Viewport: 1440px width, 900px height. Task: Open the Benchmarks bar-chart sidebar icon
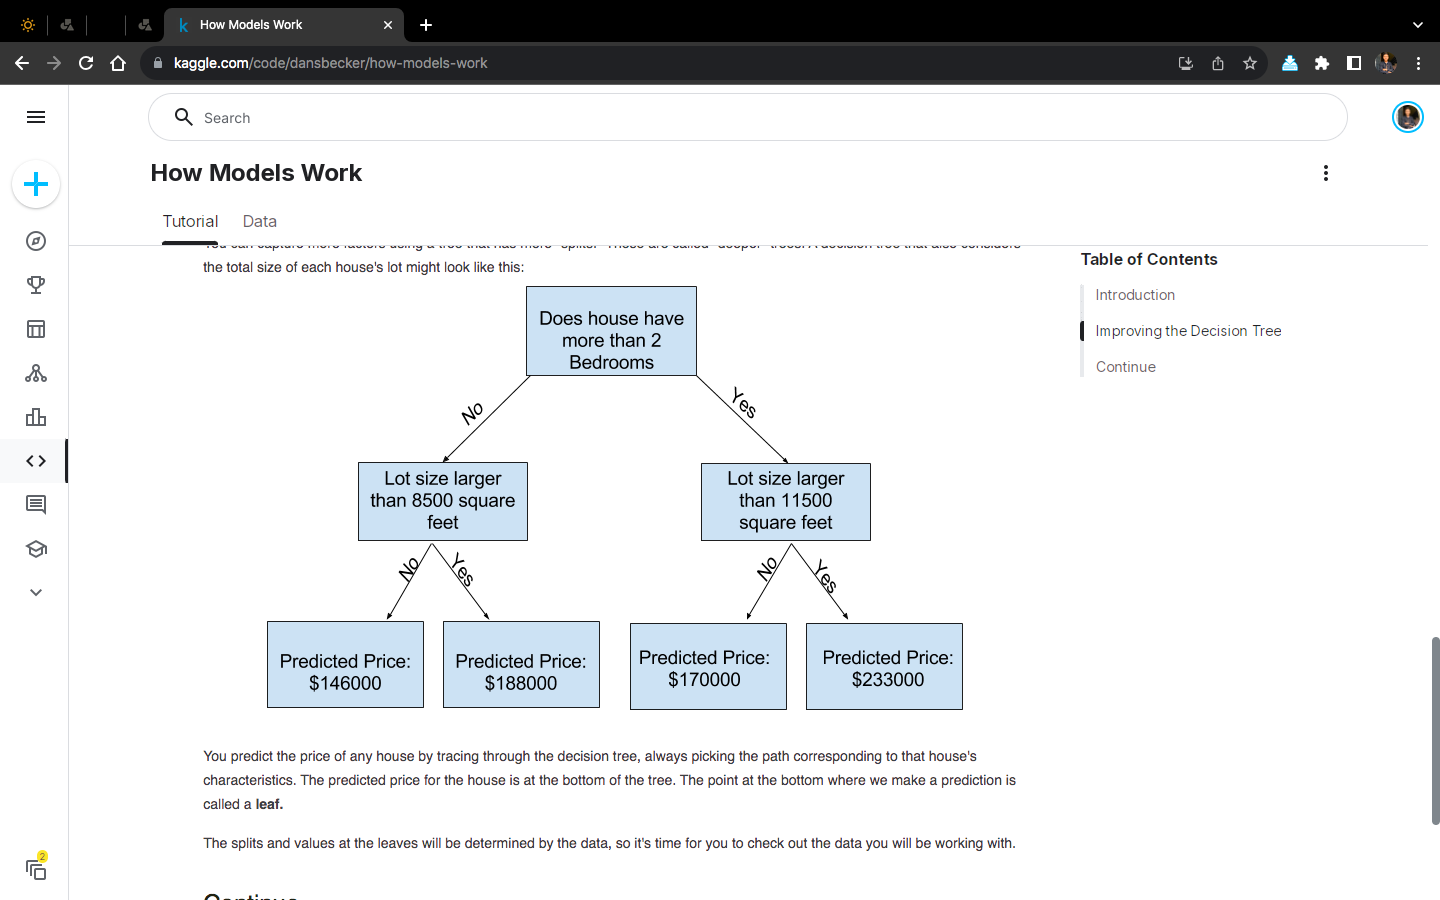point(36,417)
